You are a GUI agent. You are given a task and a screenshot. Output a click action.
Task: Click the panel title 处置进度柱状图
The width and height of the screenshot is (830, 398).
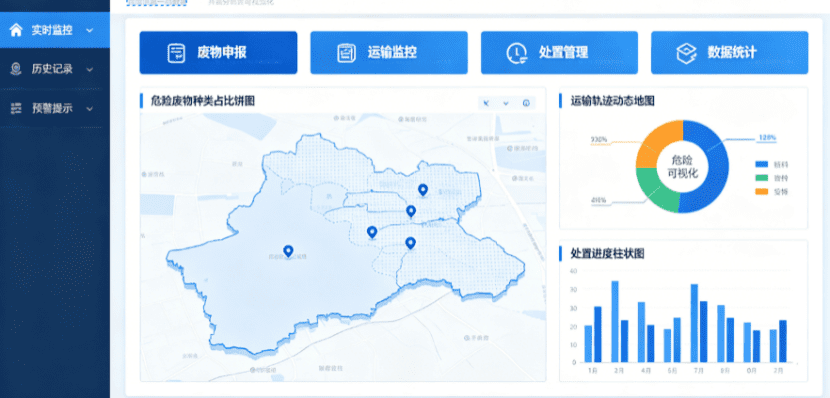607,254
